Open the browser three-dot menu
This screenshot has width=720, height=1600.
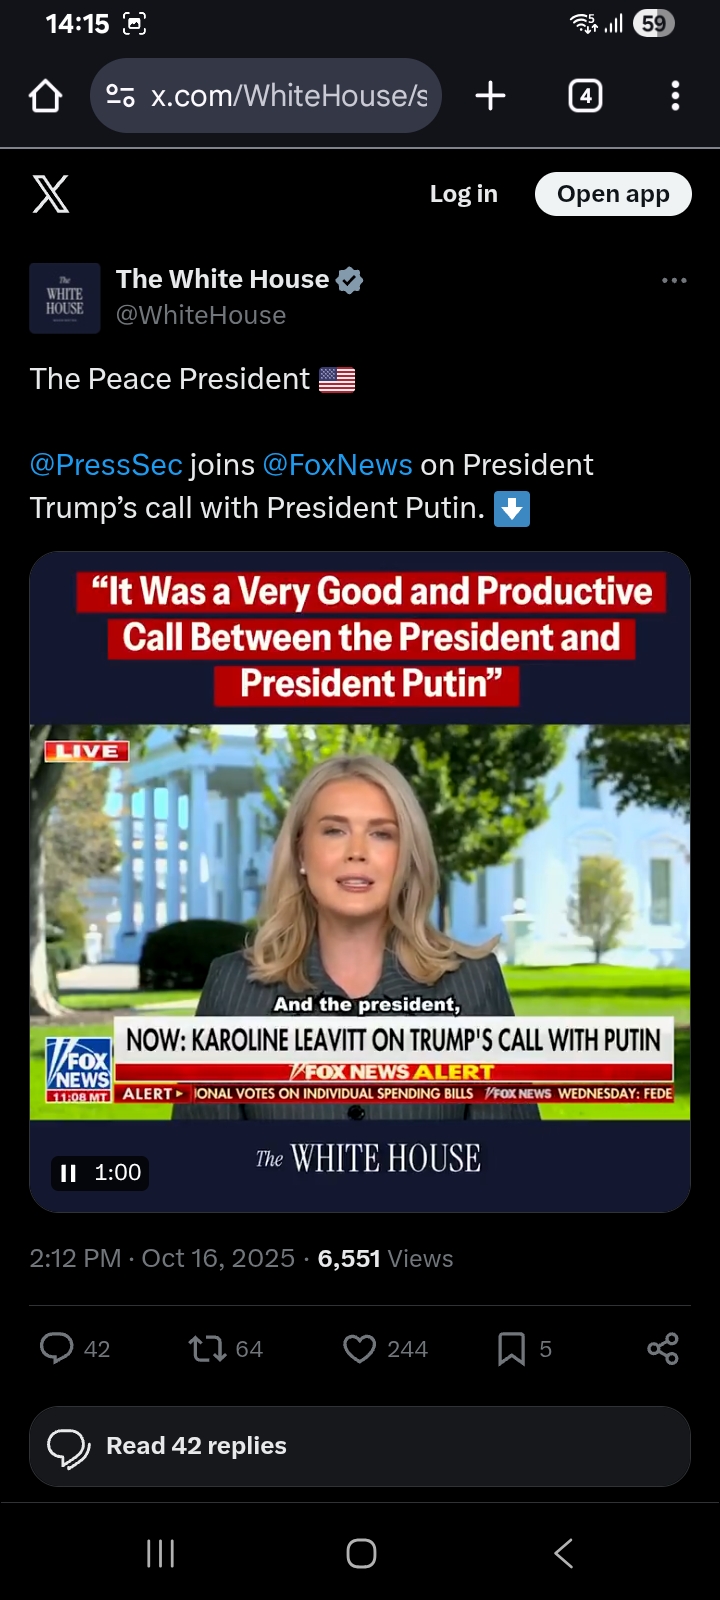676,96
